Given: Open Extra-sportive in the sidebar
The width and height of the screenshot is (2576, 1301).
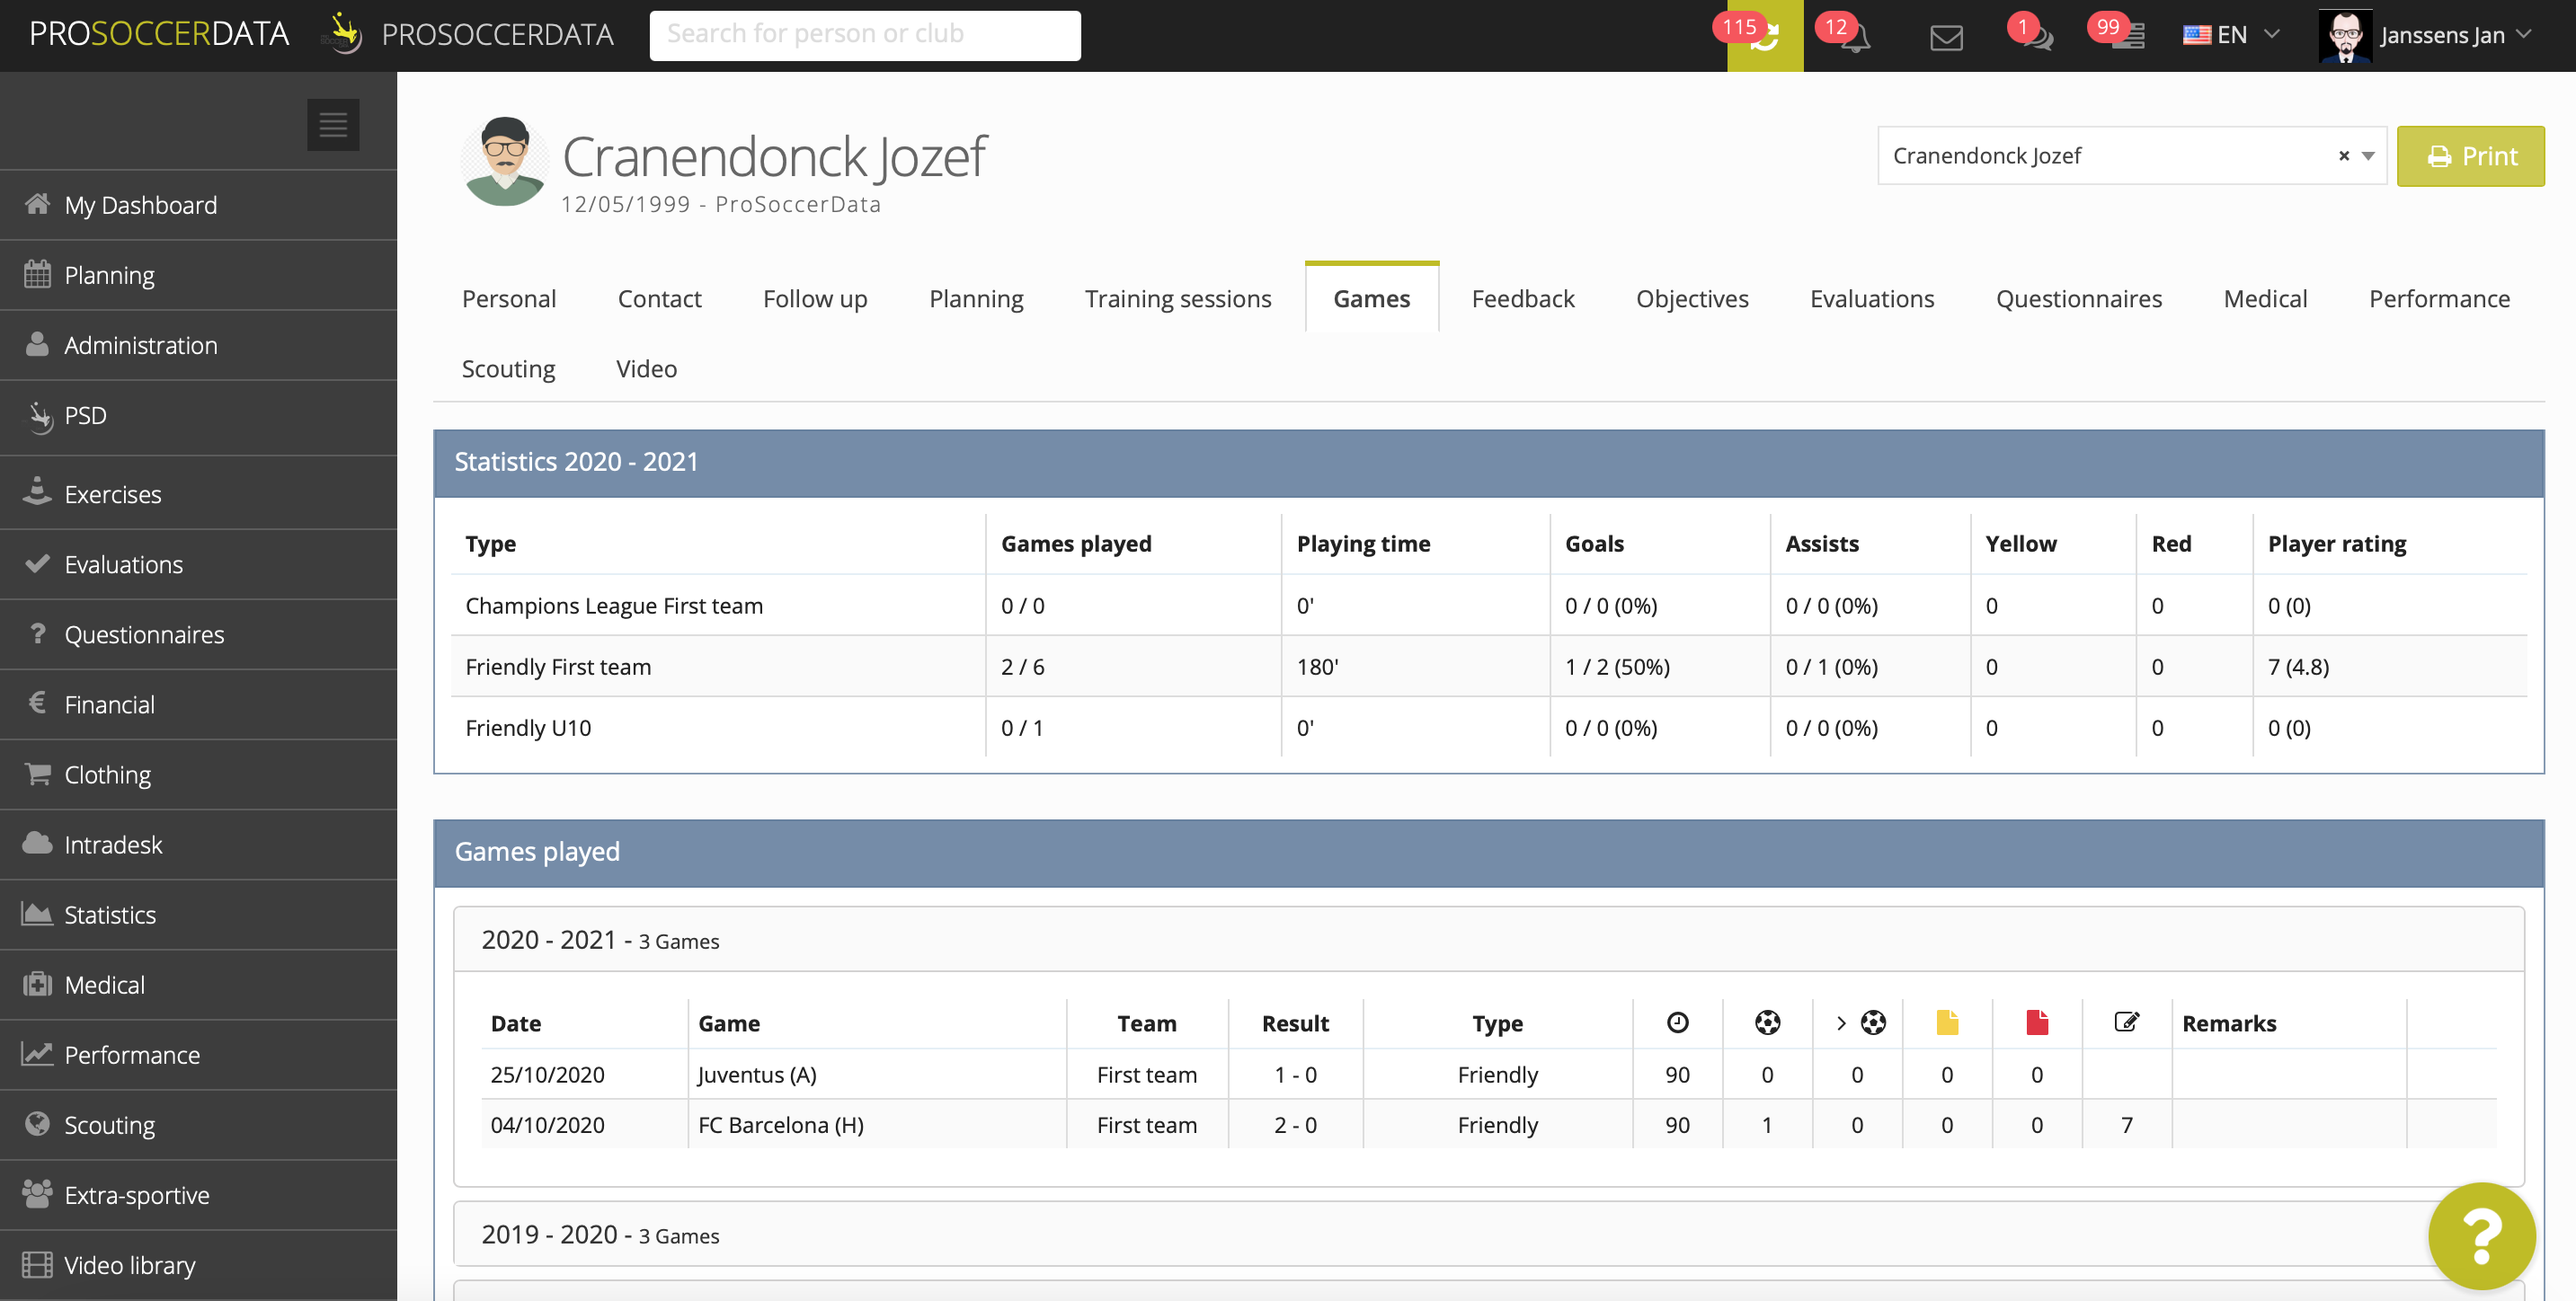Looking at the screenshot, I should [x=198, y=1194].
